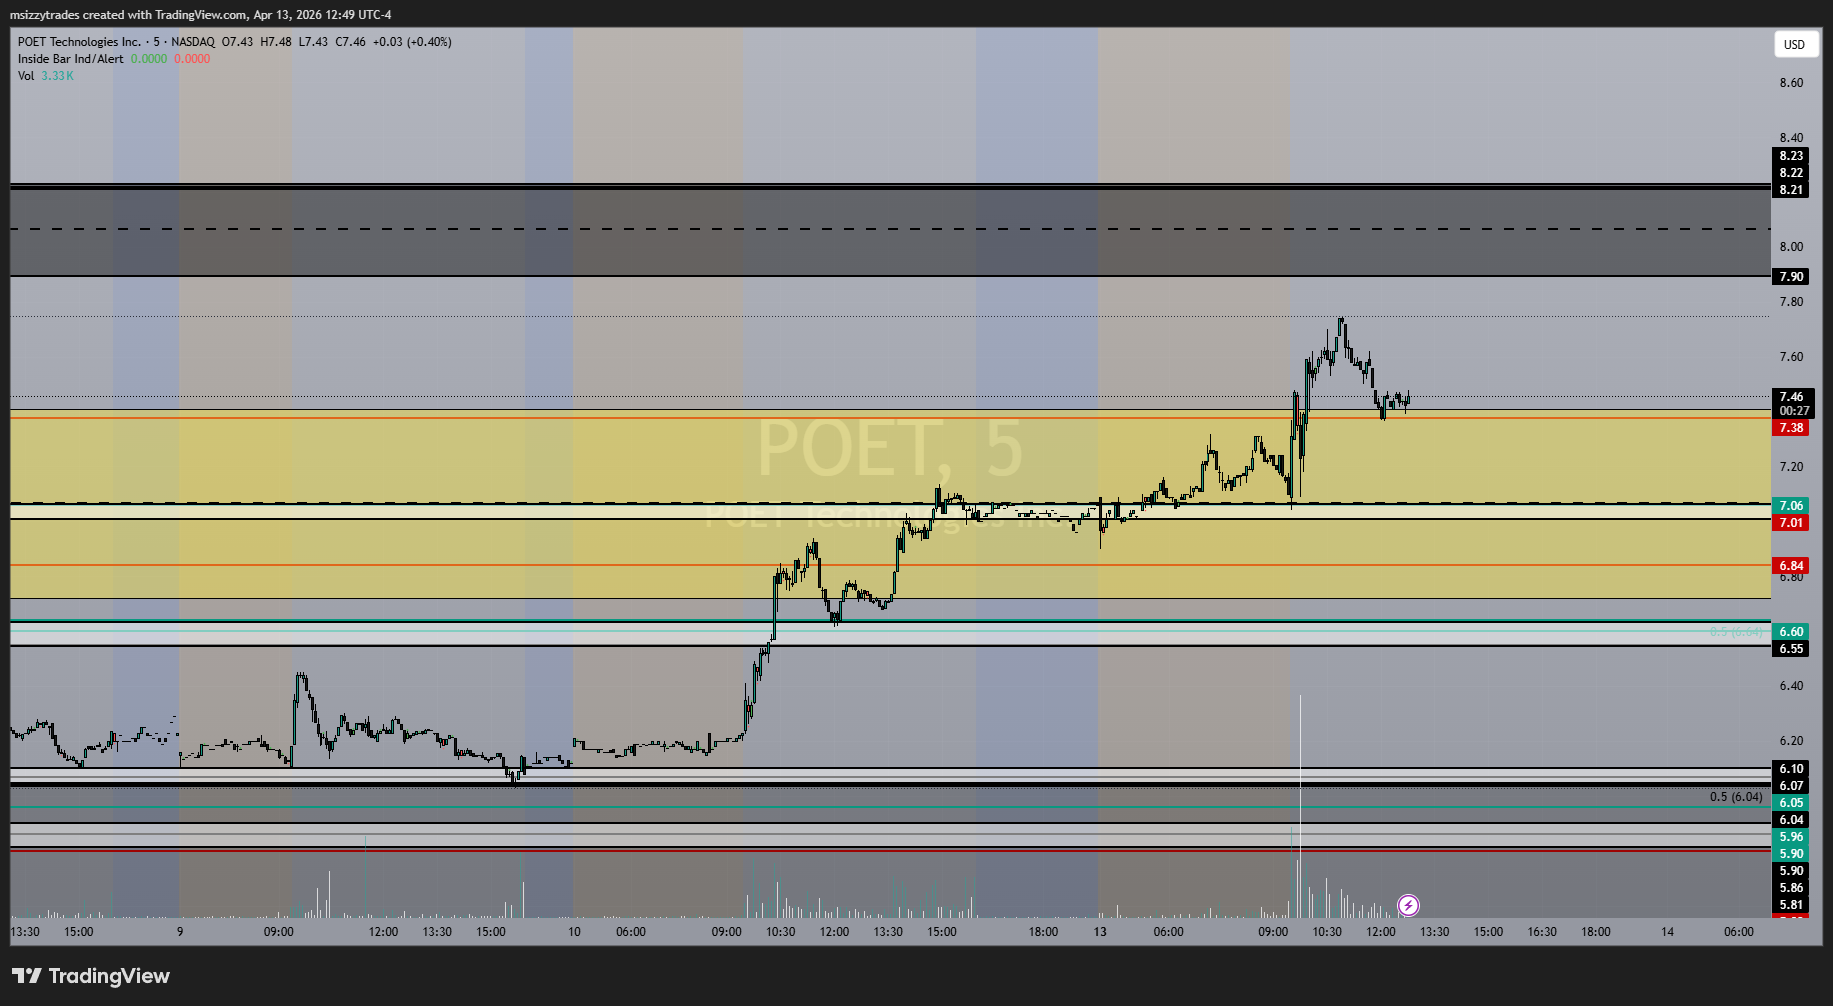Click the date label 10 on time axis
This screenshot has width=1833, height=1006.
coord(574,932)
